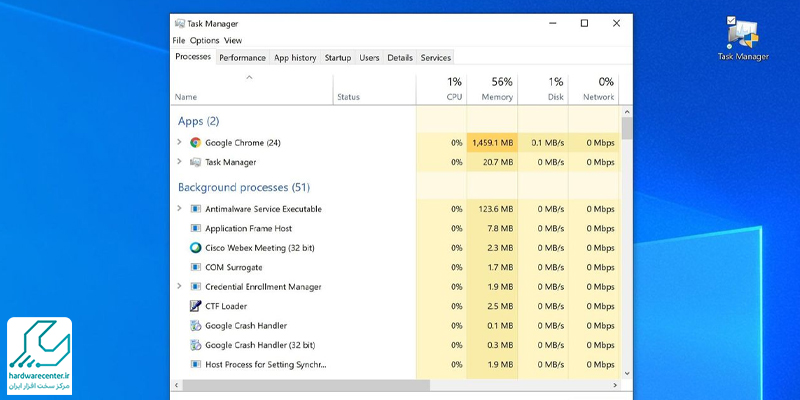Sort processes by CPU column
This screenshot has width=800, height=400.
pyautogui.click(x=441, y=89)
